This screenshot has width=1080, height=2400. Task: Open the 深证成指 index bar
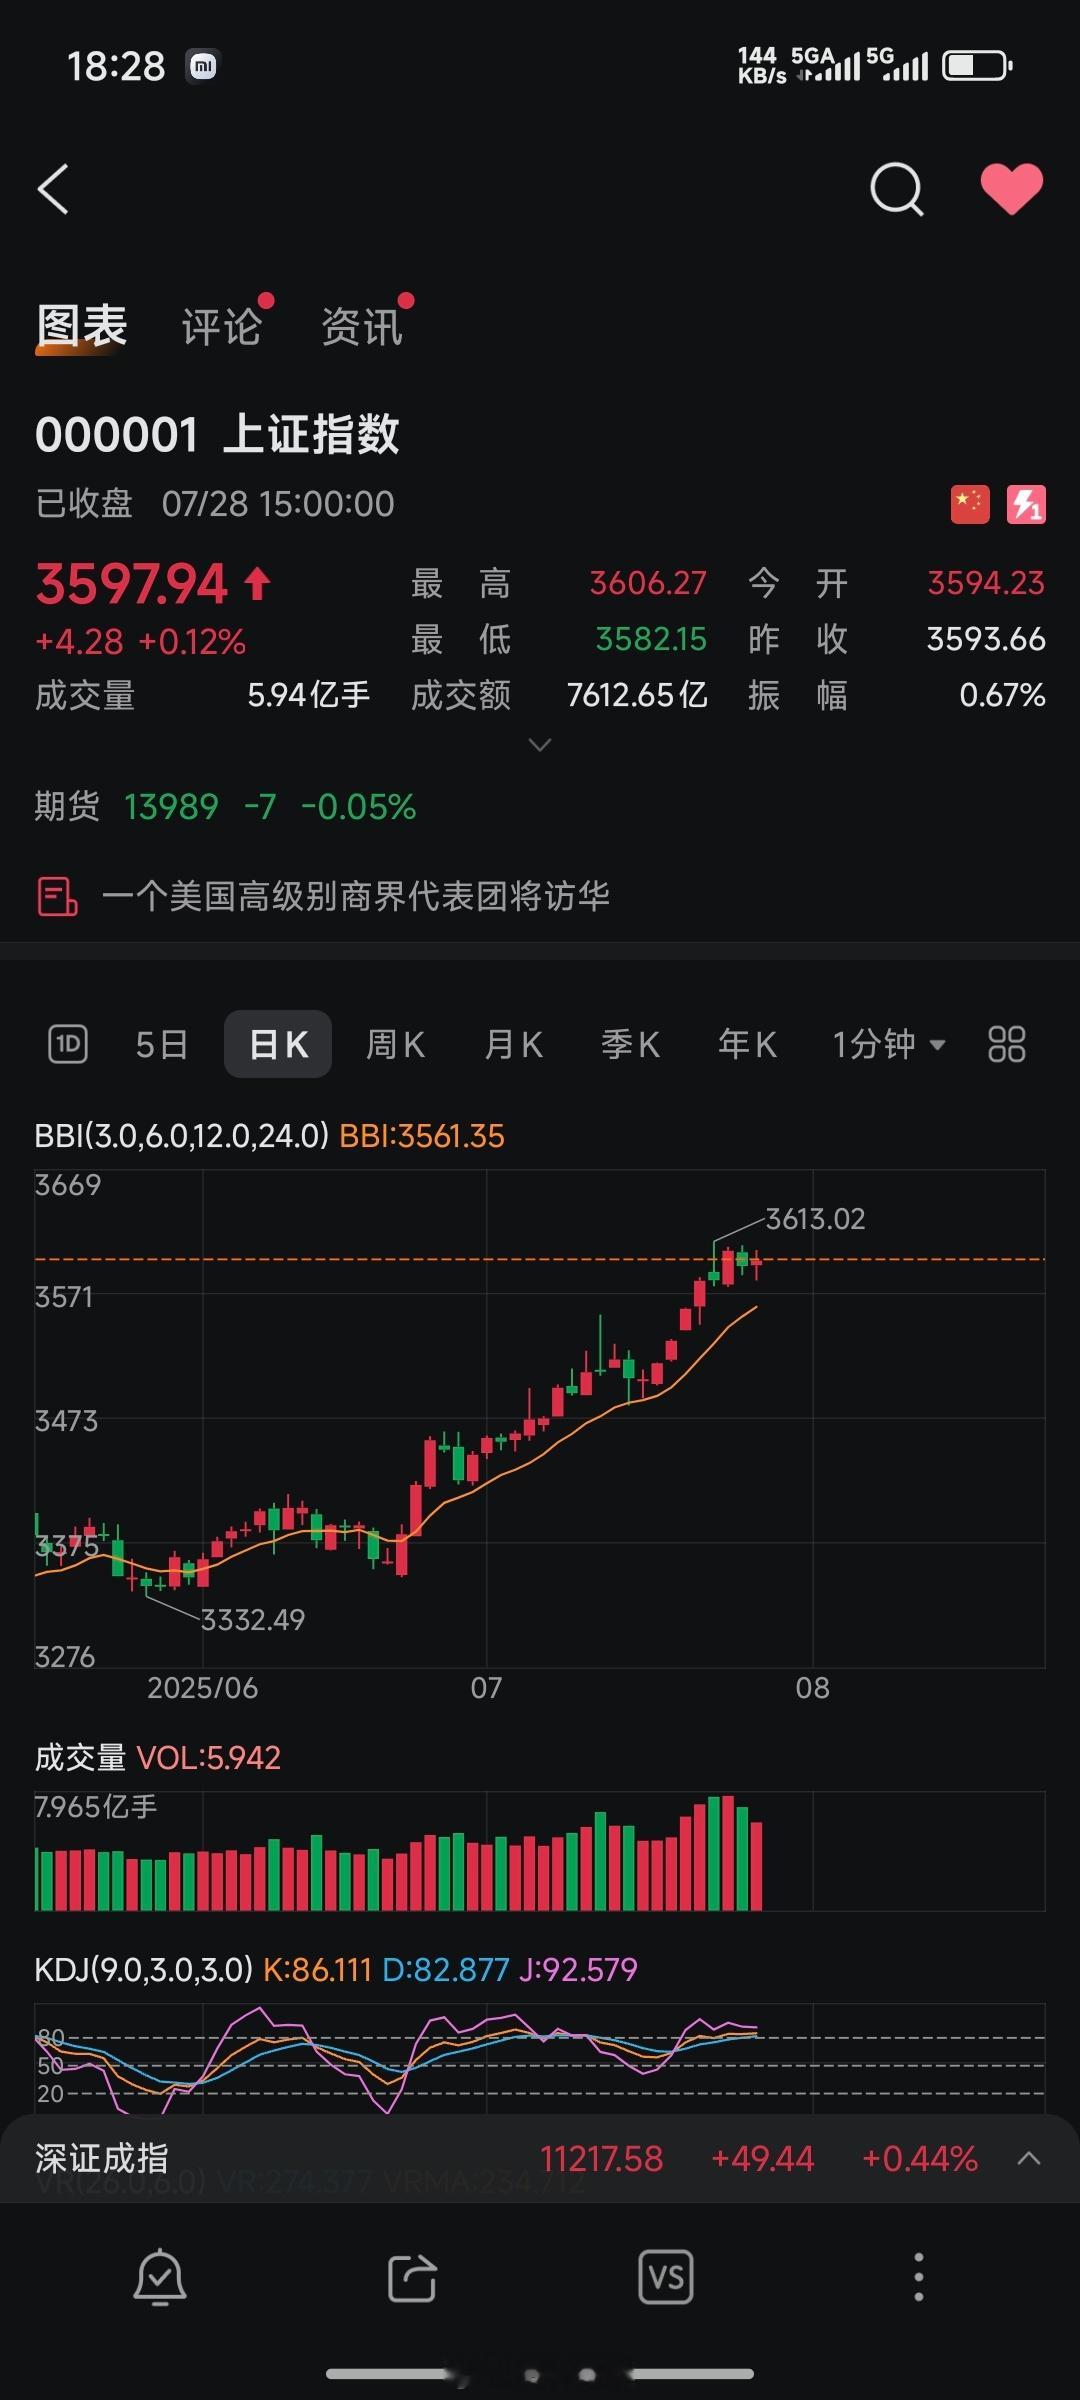[540, 2159]
